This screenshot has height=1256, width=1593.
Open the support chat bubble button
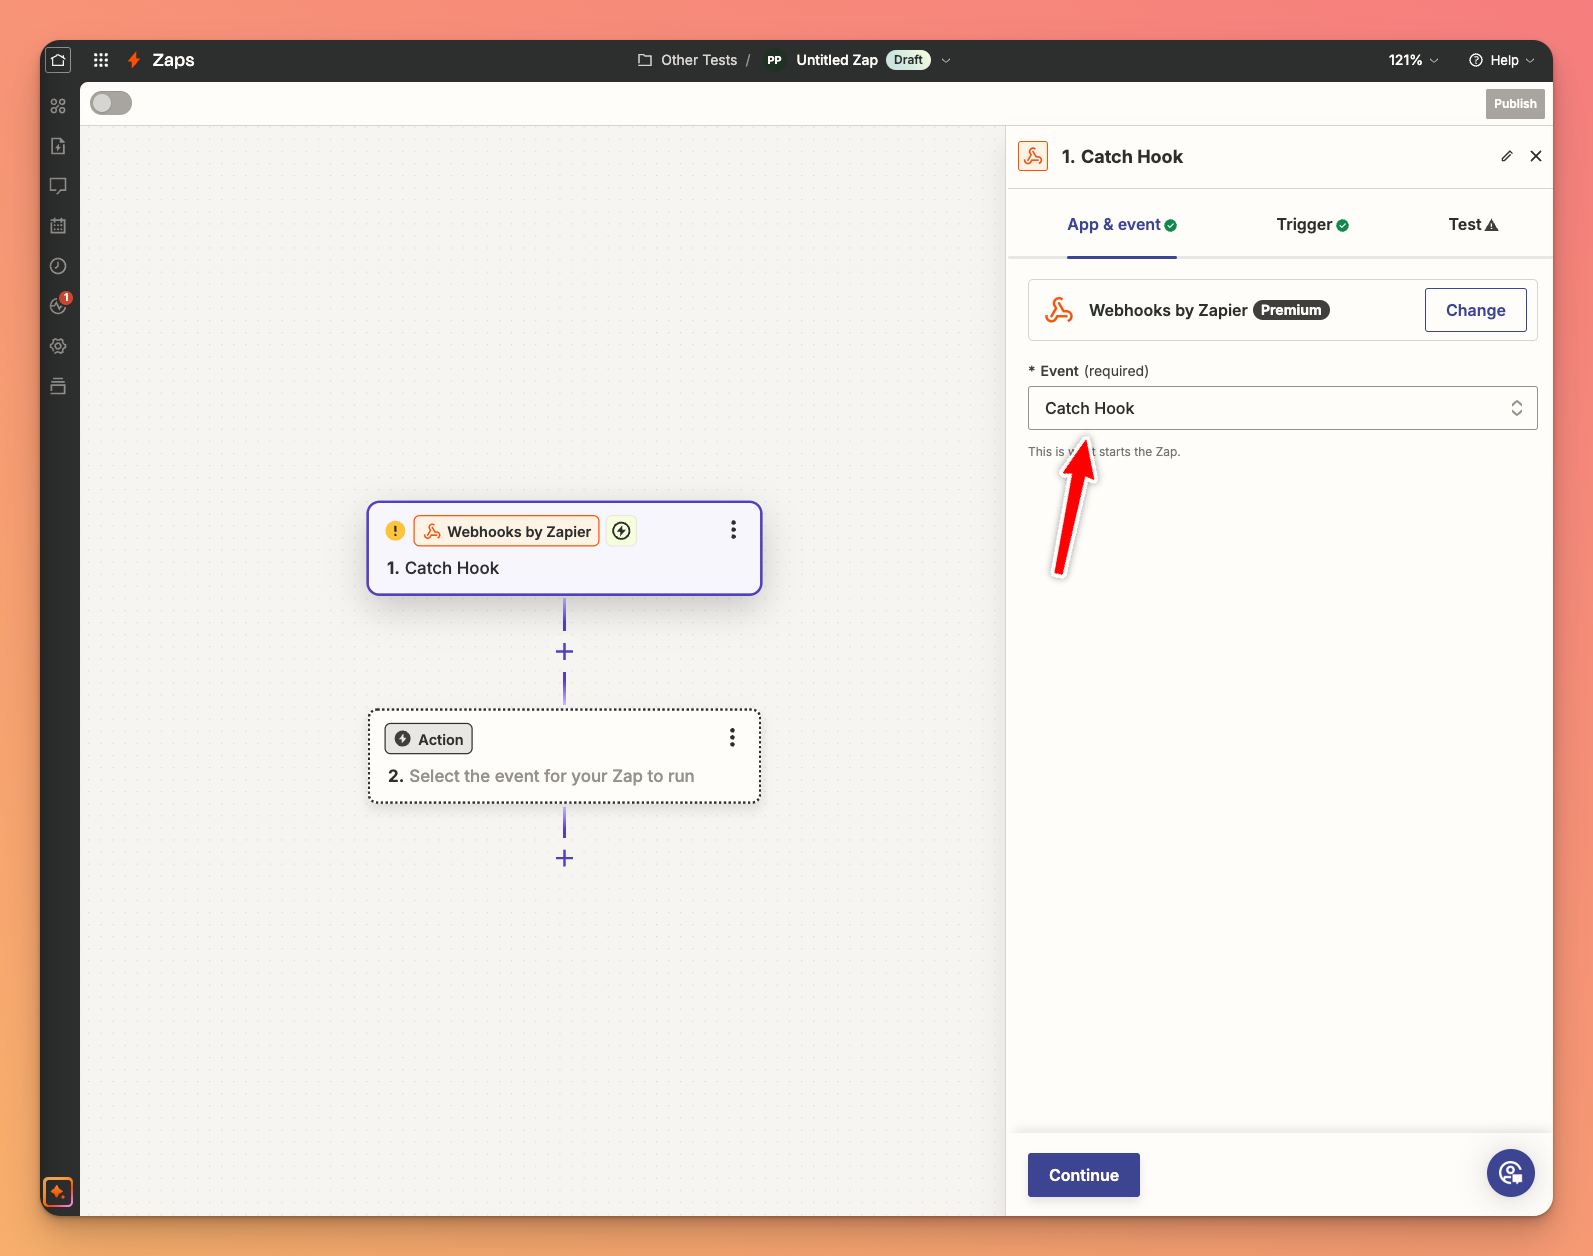coord(1510,1173)
